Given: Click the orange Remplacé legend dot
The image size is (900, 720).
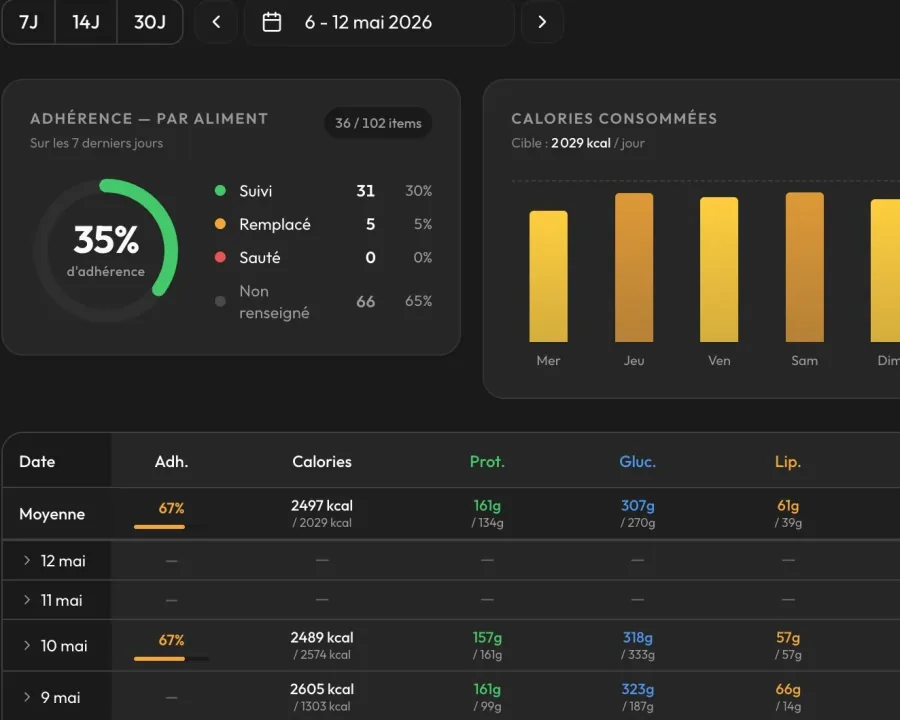Looking at the screenshot, I should click(x=220, y=224).
